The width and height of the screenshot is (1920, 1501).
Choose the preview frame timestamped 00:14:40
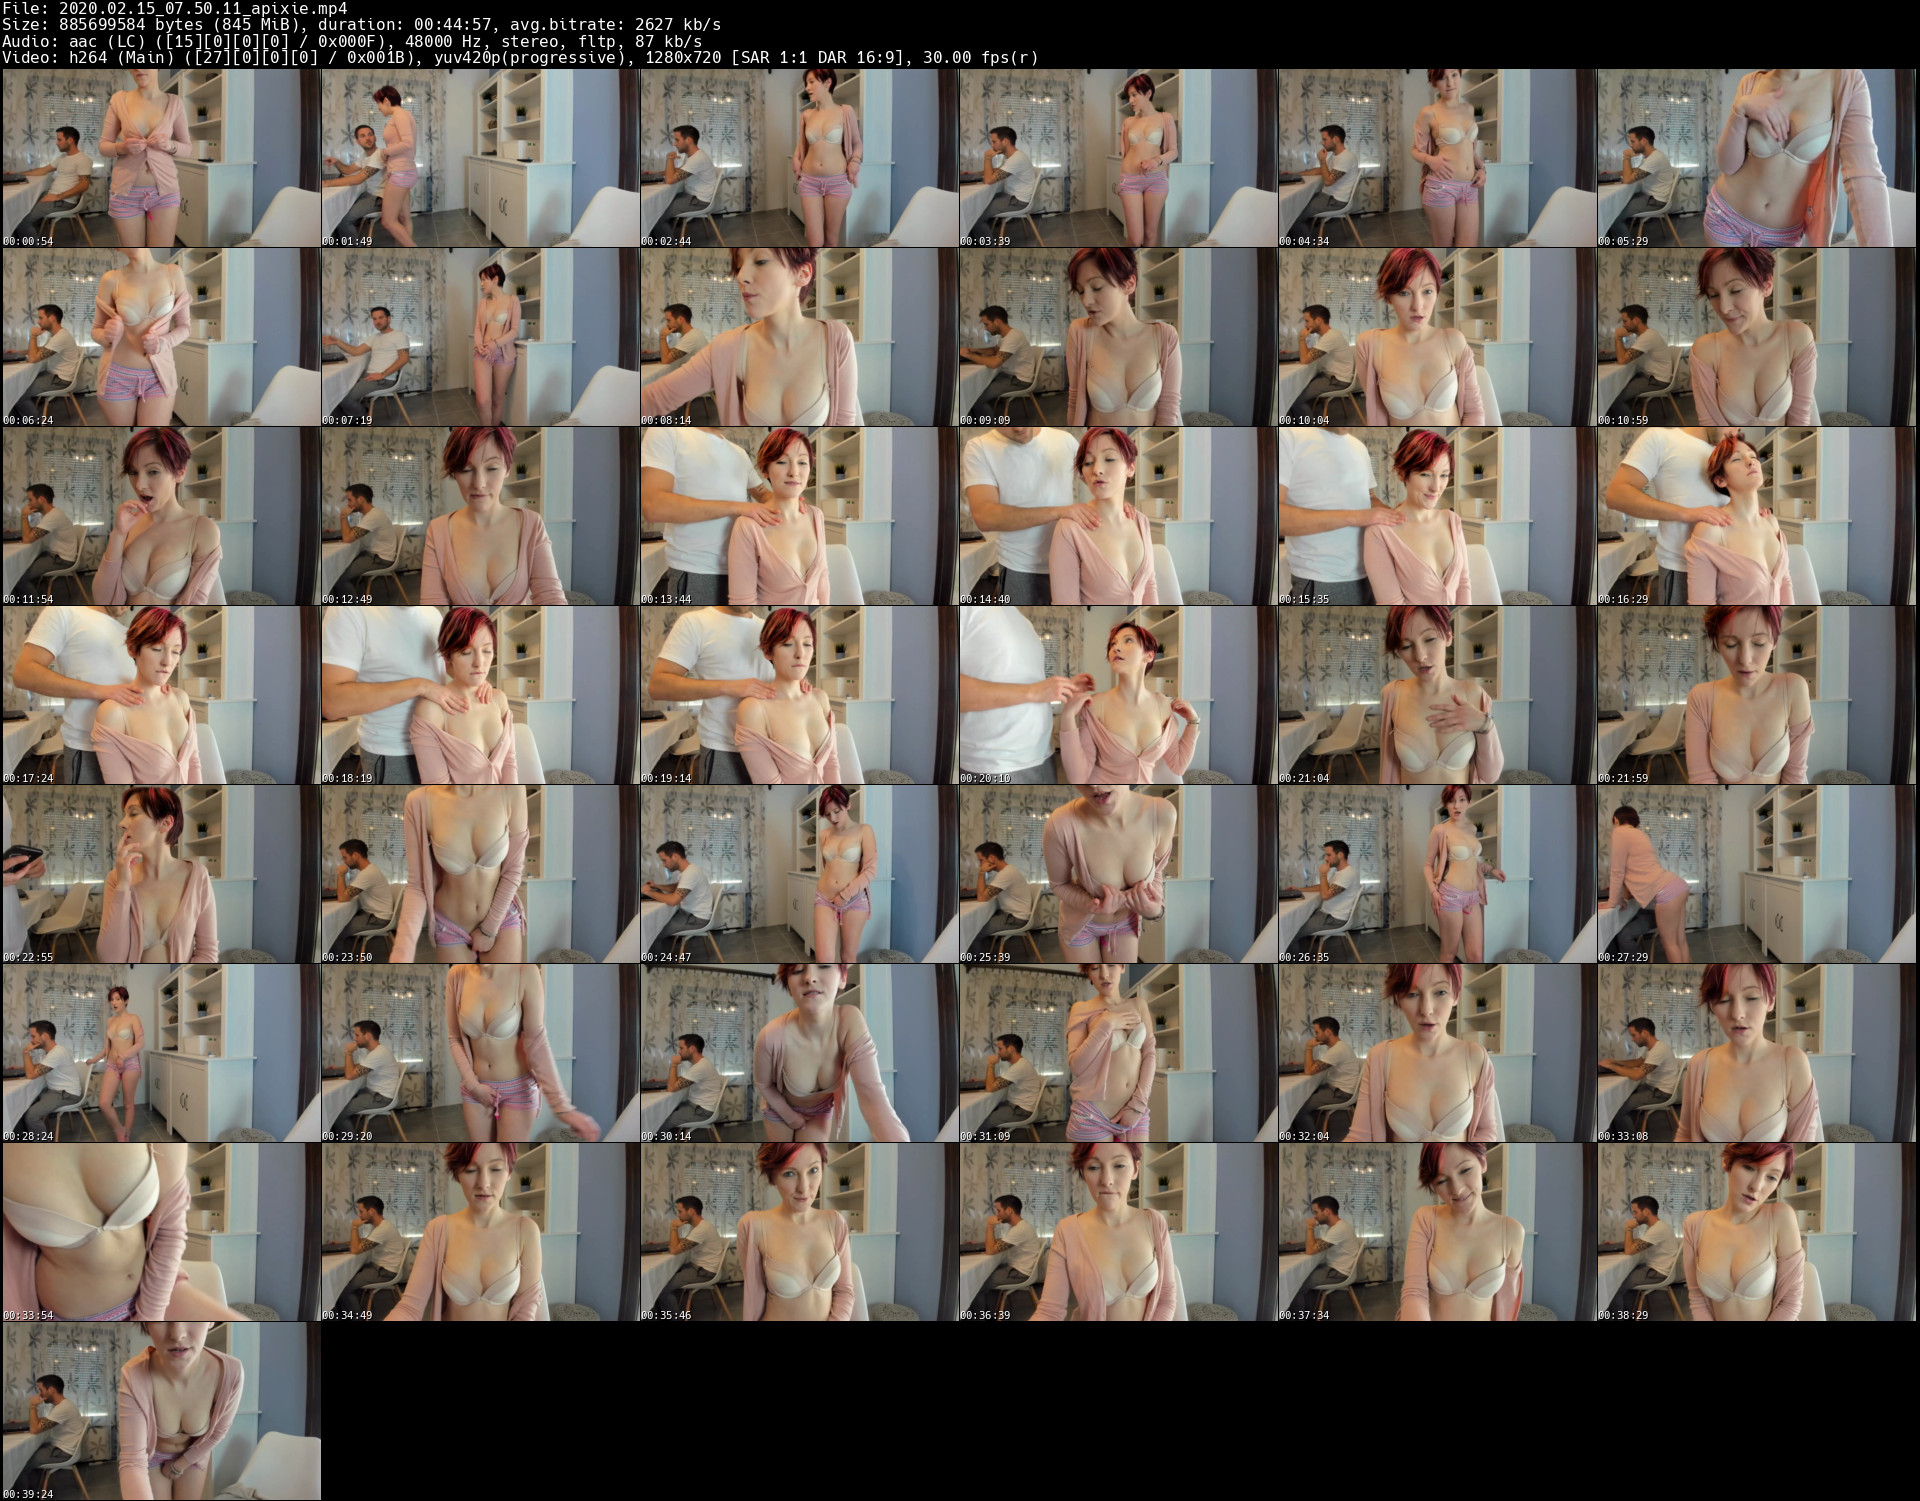tap(1118, 516)
